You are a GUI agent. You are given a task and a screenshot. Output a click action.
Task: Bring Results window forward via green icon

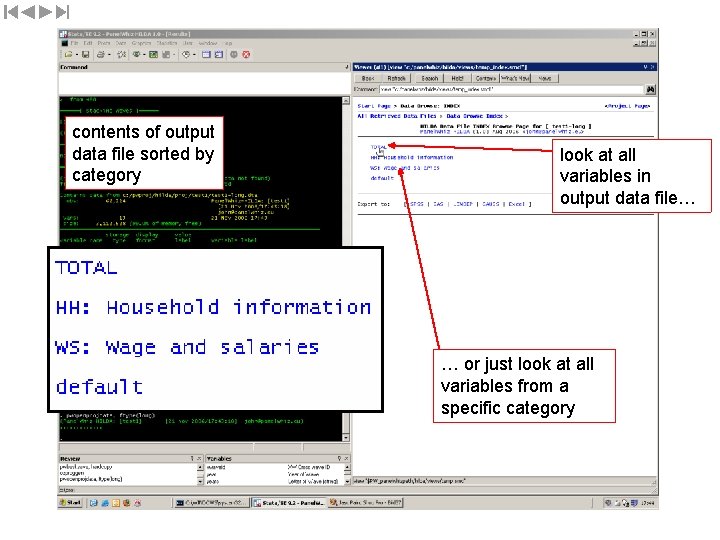pos(153,55)
